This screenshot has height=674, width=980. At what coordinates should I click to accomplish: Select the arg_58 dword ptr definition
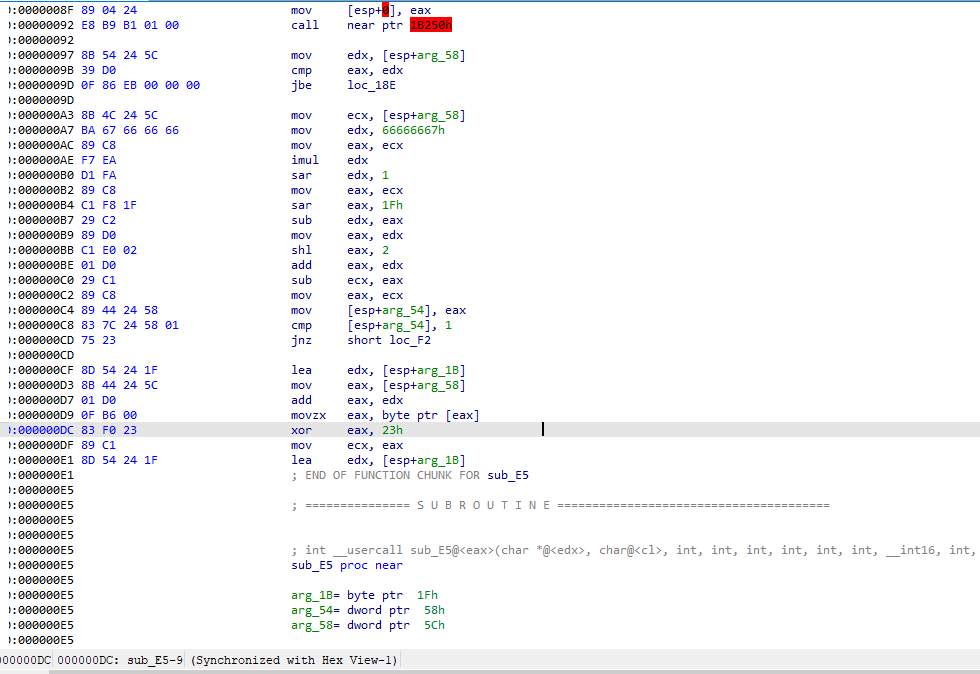coord(368,625)
